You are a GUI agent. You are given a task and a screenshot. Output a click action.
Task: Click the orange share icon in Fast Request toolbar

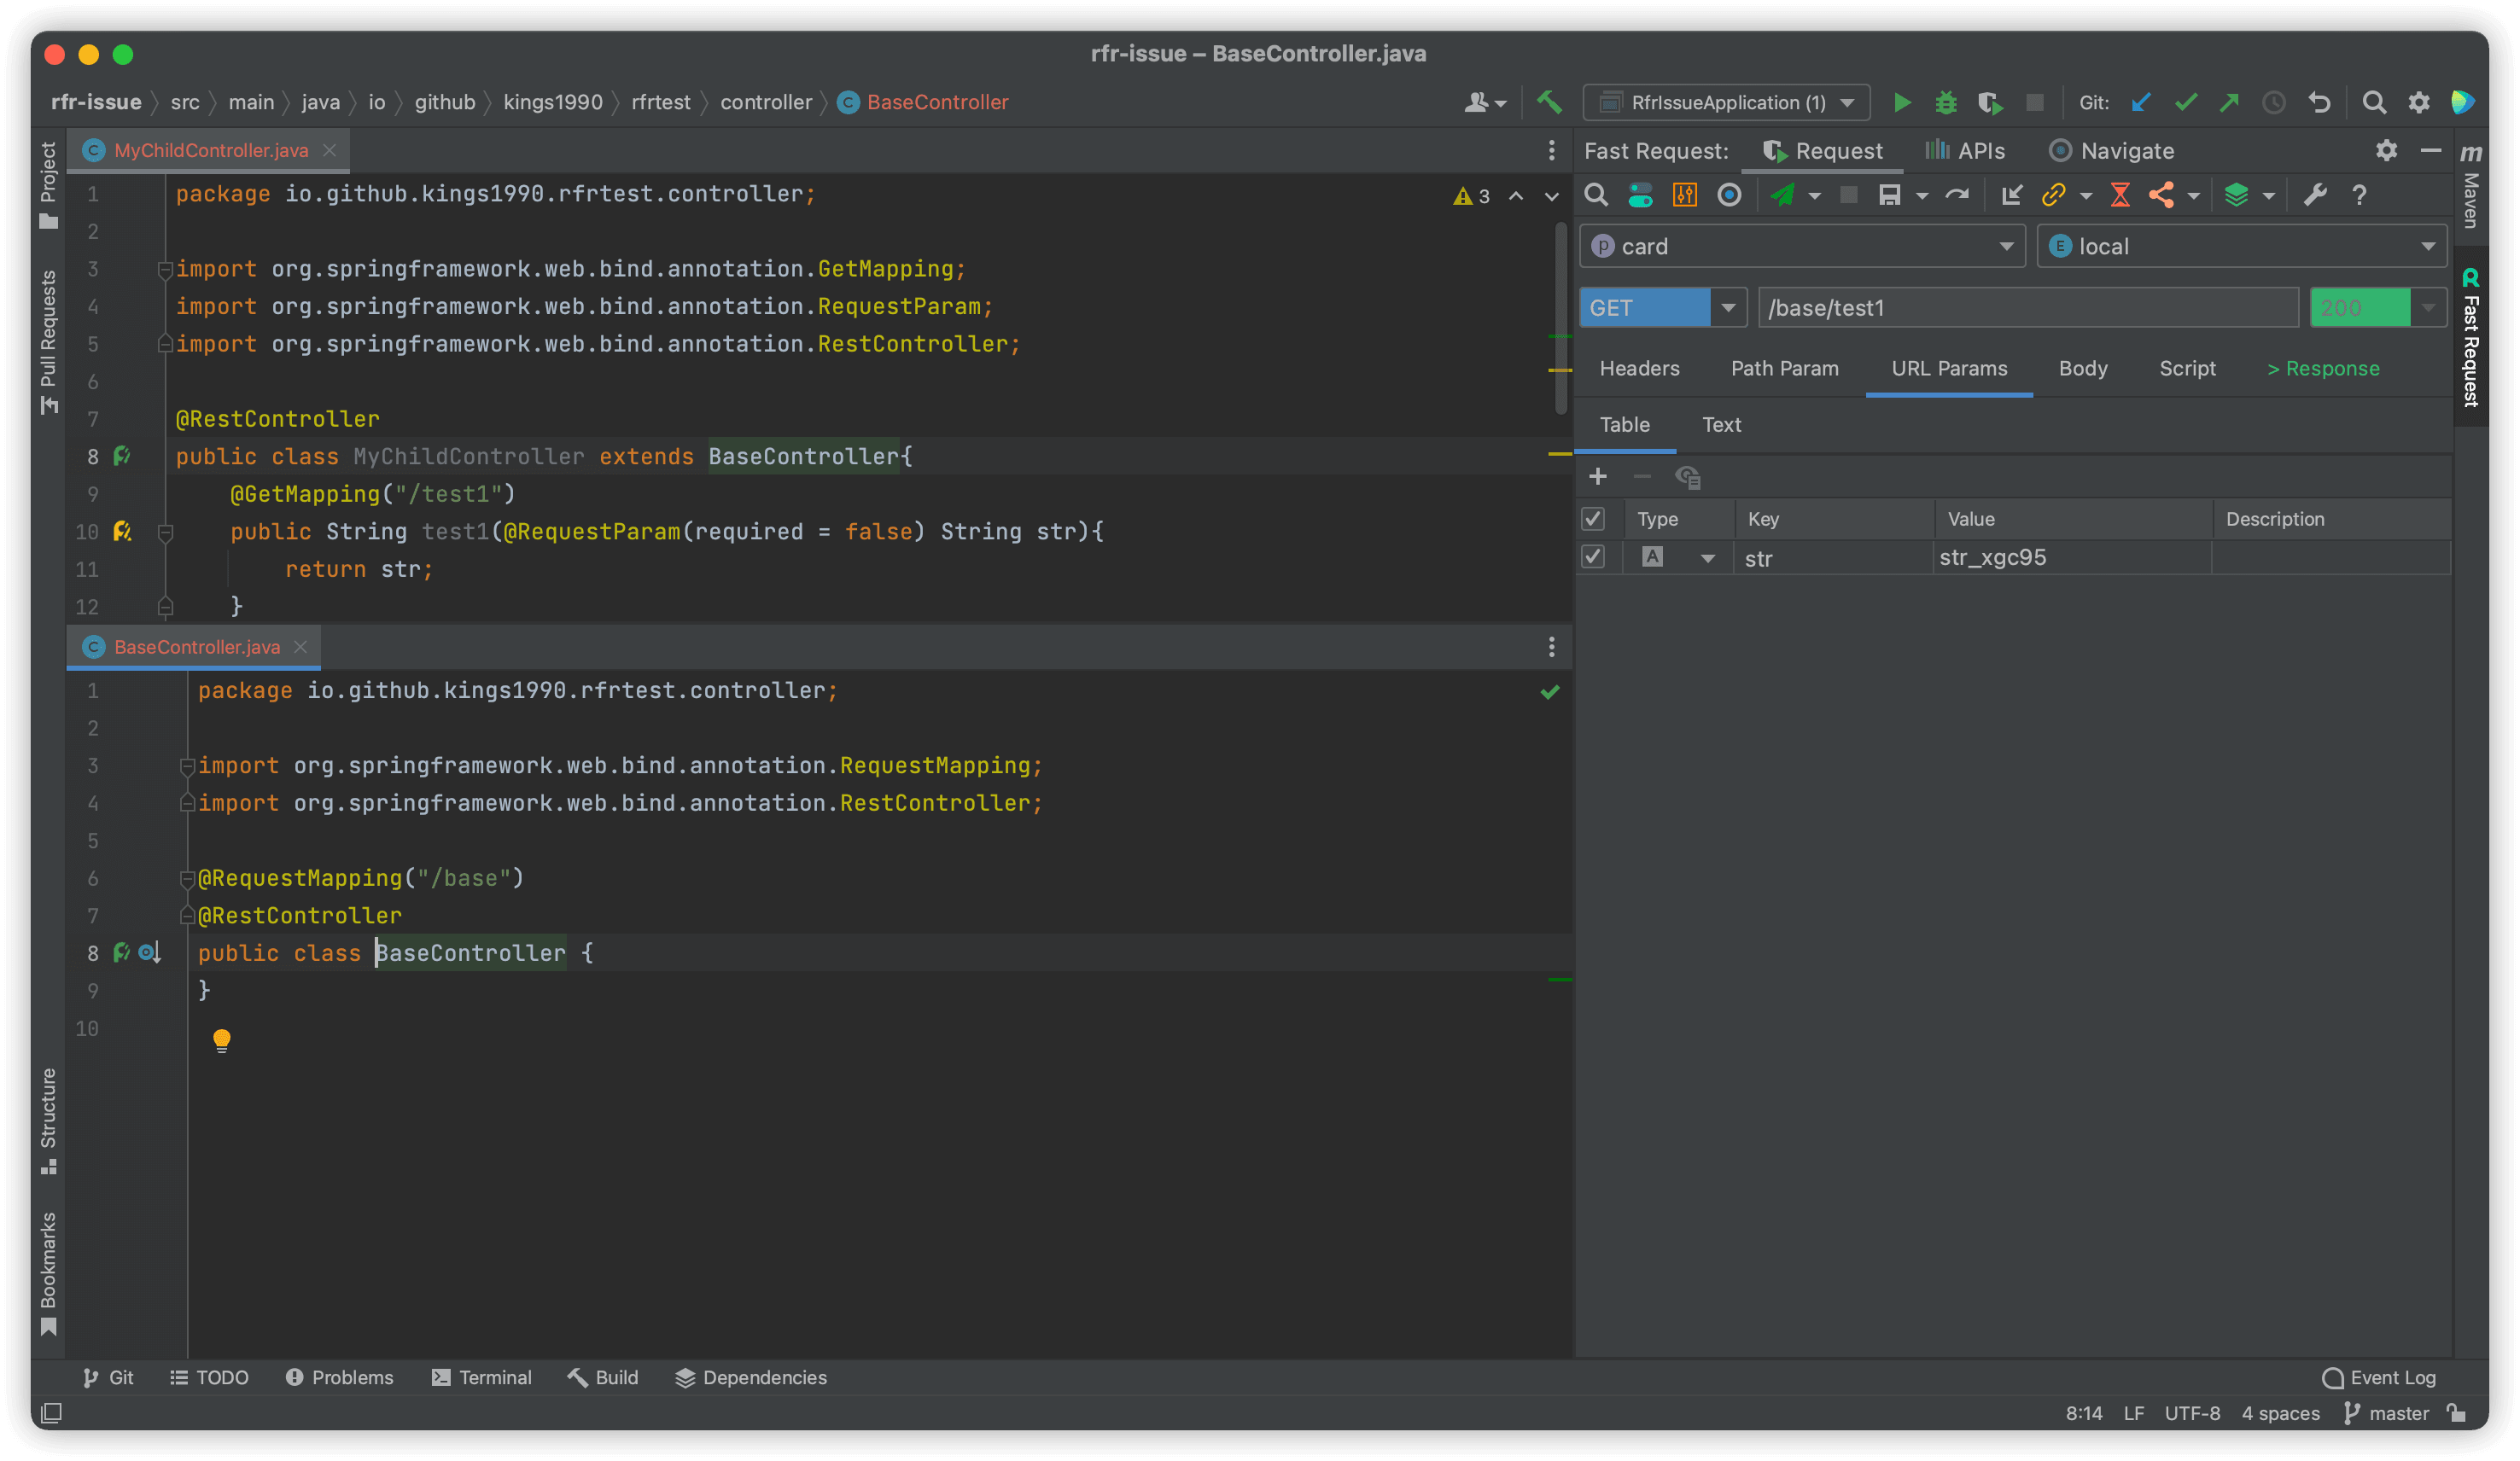(2160, 195)
